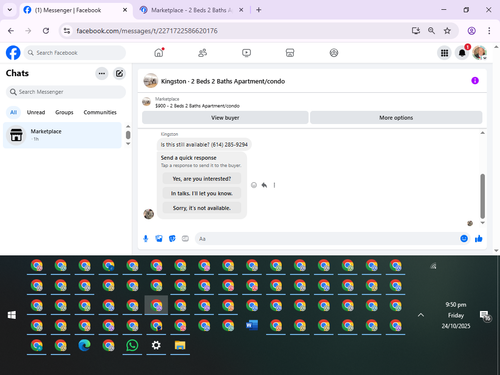Go back in browser history
The width and height of the screenshot is (500, 375).
click(x=11, y=31)
